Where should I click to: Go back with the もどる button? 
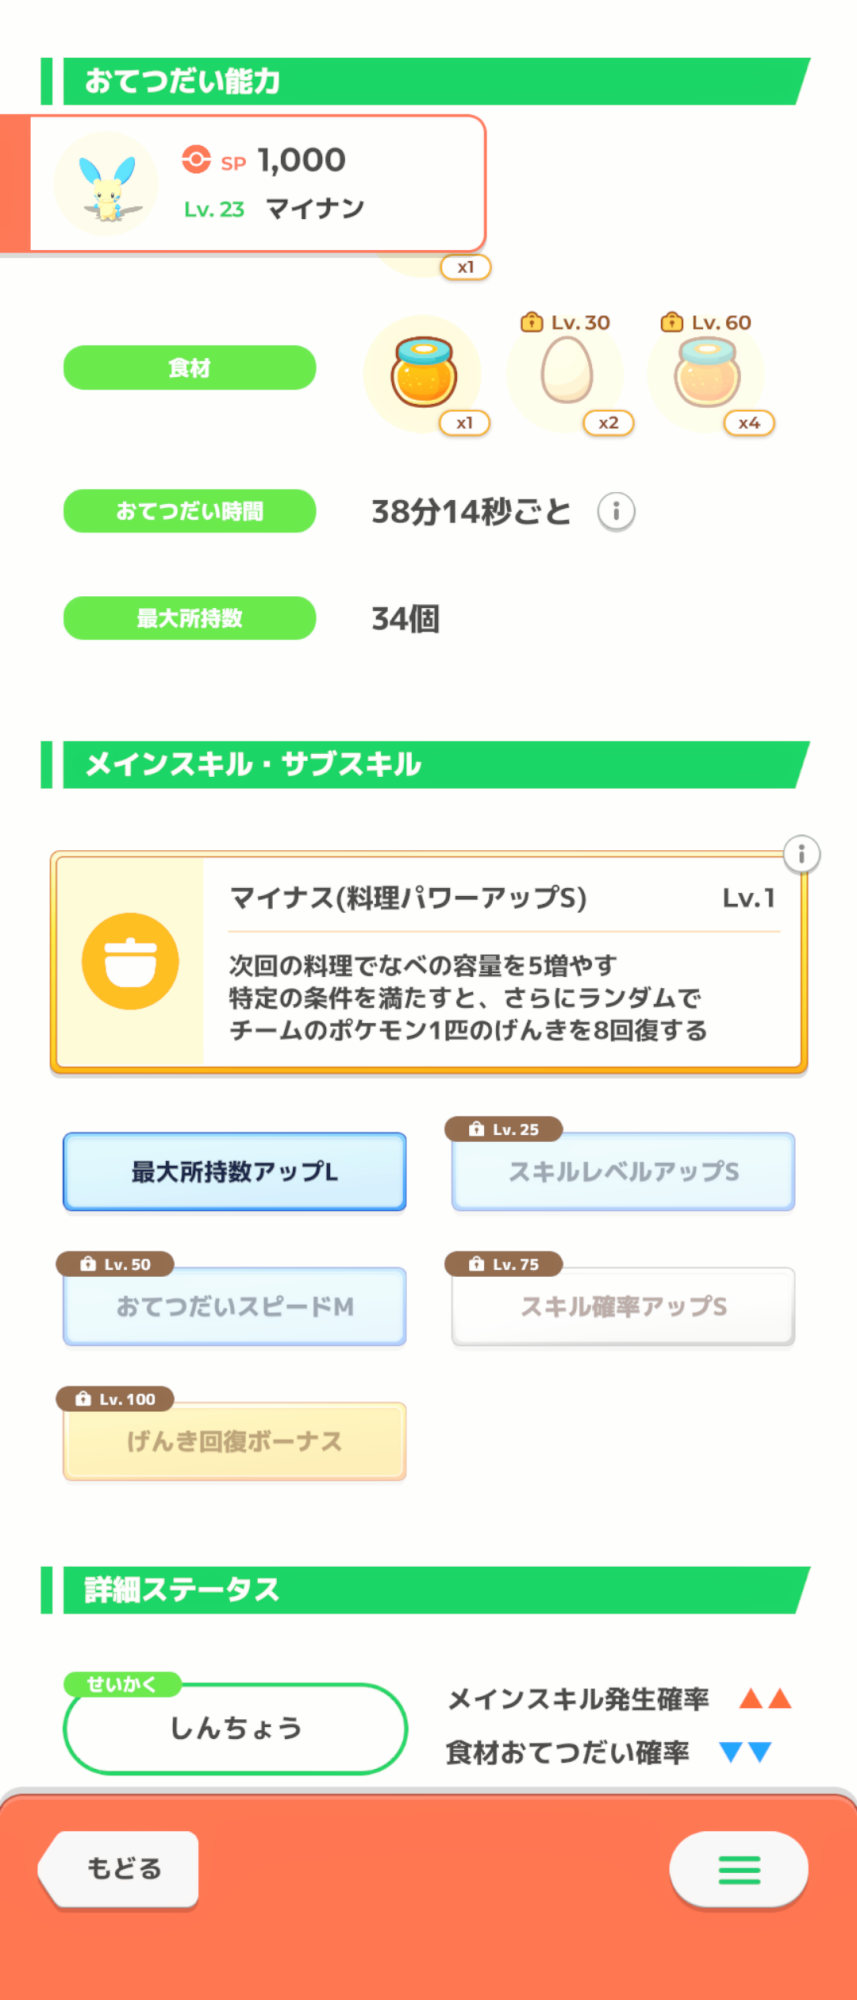pyautogui.click(x=122, y=1868)
